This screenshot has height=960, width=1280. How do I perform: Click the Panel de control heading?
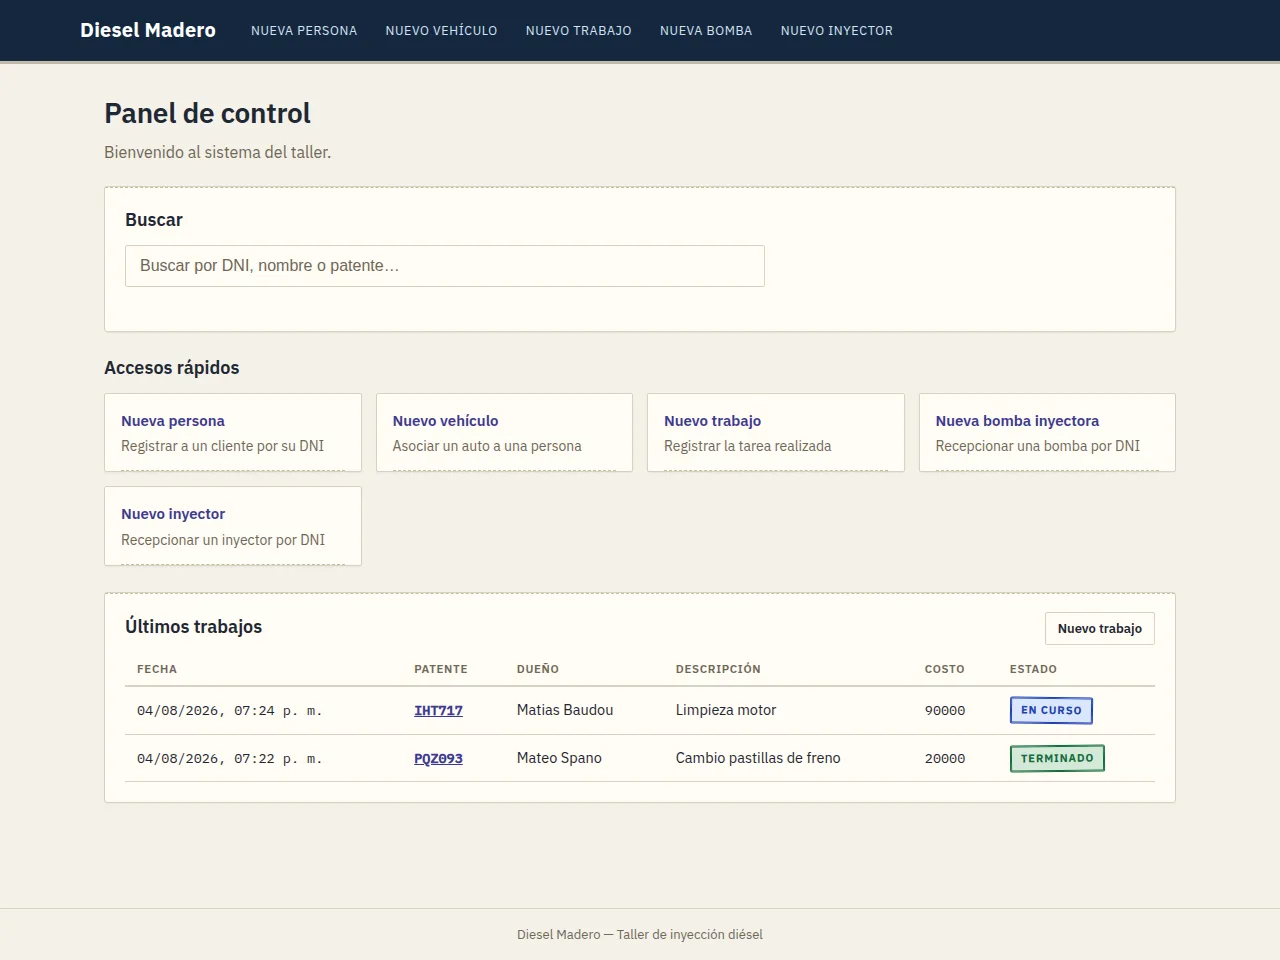click(207, 114)
